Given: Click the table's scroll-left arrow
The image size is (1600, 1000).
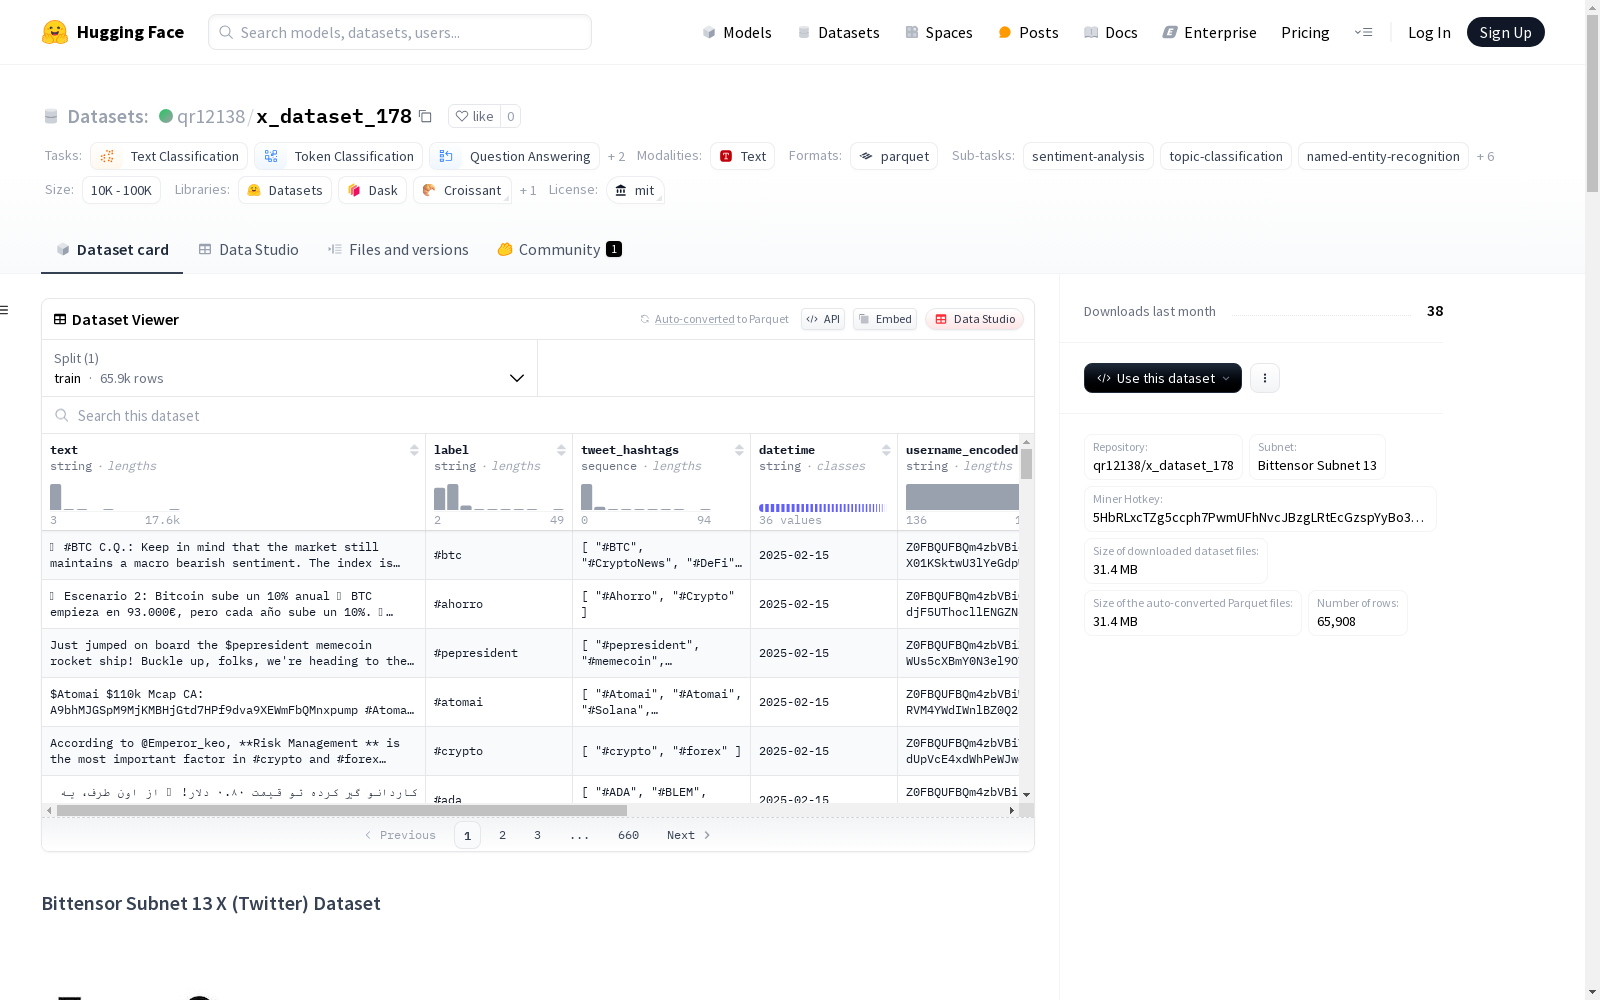Looking at the screenshot, I should point(49,810).
